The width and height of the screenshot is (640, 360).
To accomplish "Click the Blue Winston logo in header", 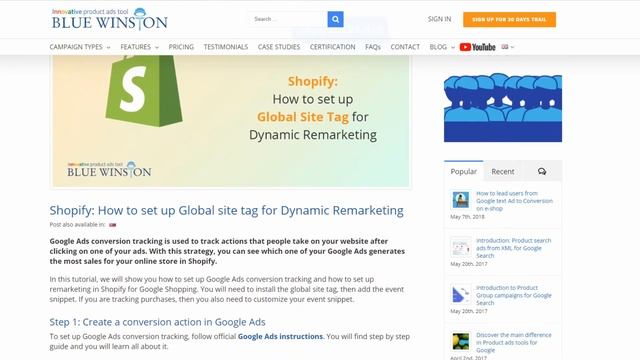I will (109, 19).
